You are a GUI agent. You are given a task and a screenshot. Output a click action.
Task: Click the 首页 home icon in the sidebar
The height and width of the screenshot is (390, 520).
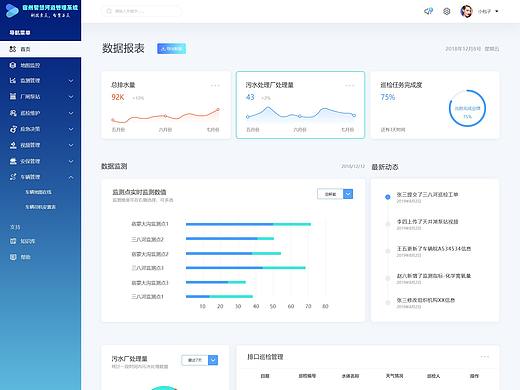tap(13, 49)
